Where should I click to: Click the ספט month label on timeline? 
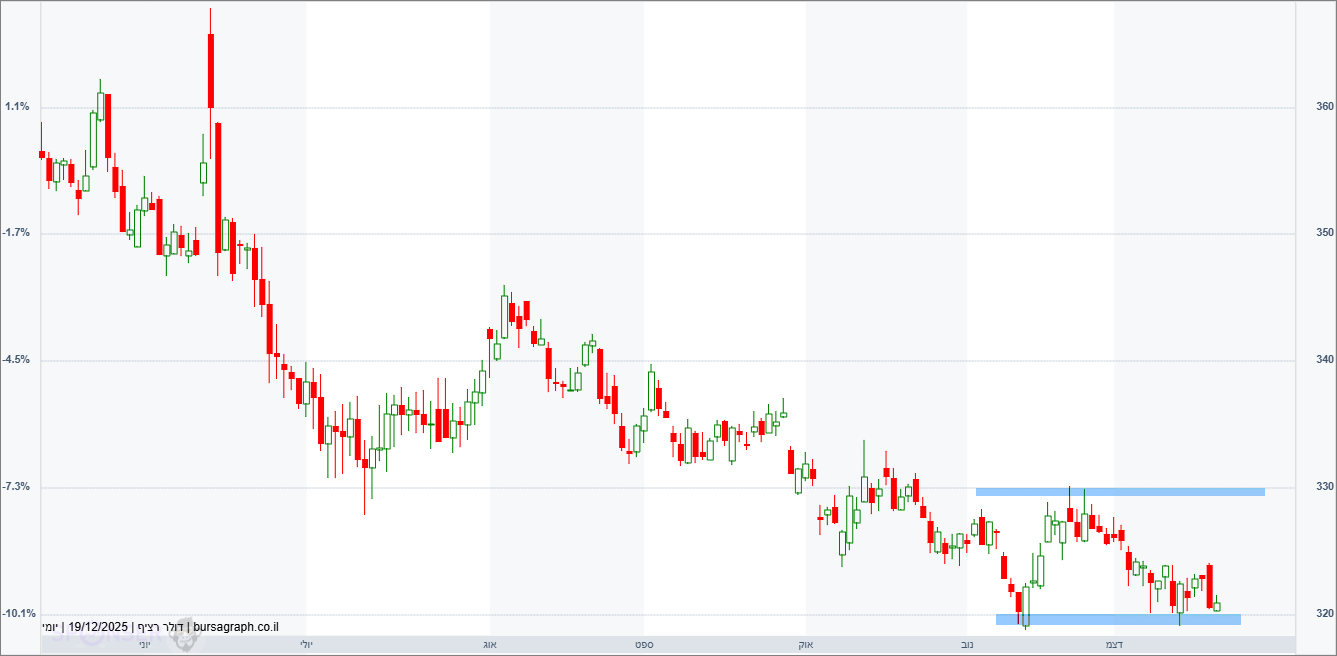pyautogui.click(x=643, y=645)
